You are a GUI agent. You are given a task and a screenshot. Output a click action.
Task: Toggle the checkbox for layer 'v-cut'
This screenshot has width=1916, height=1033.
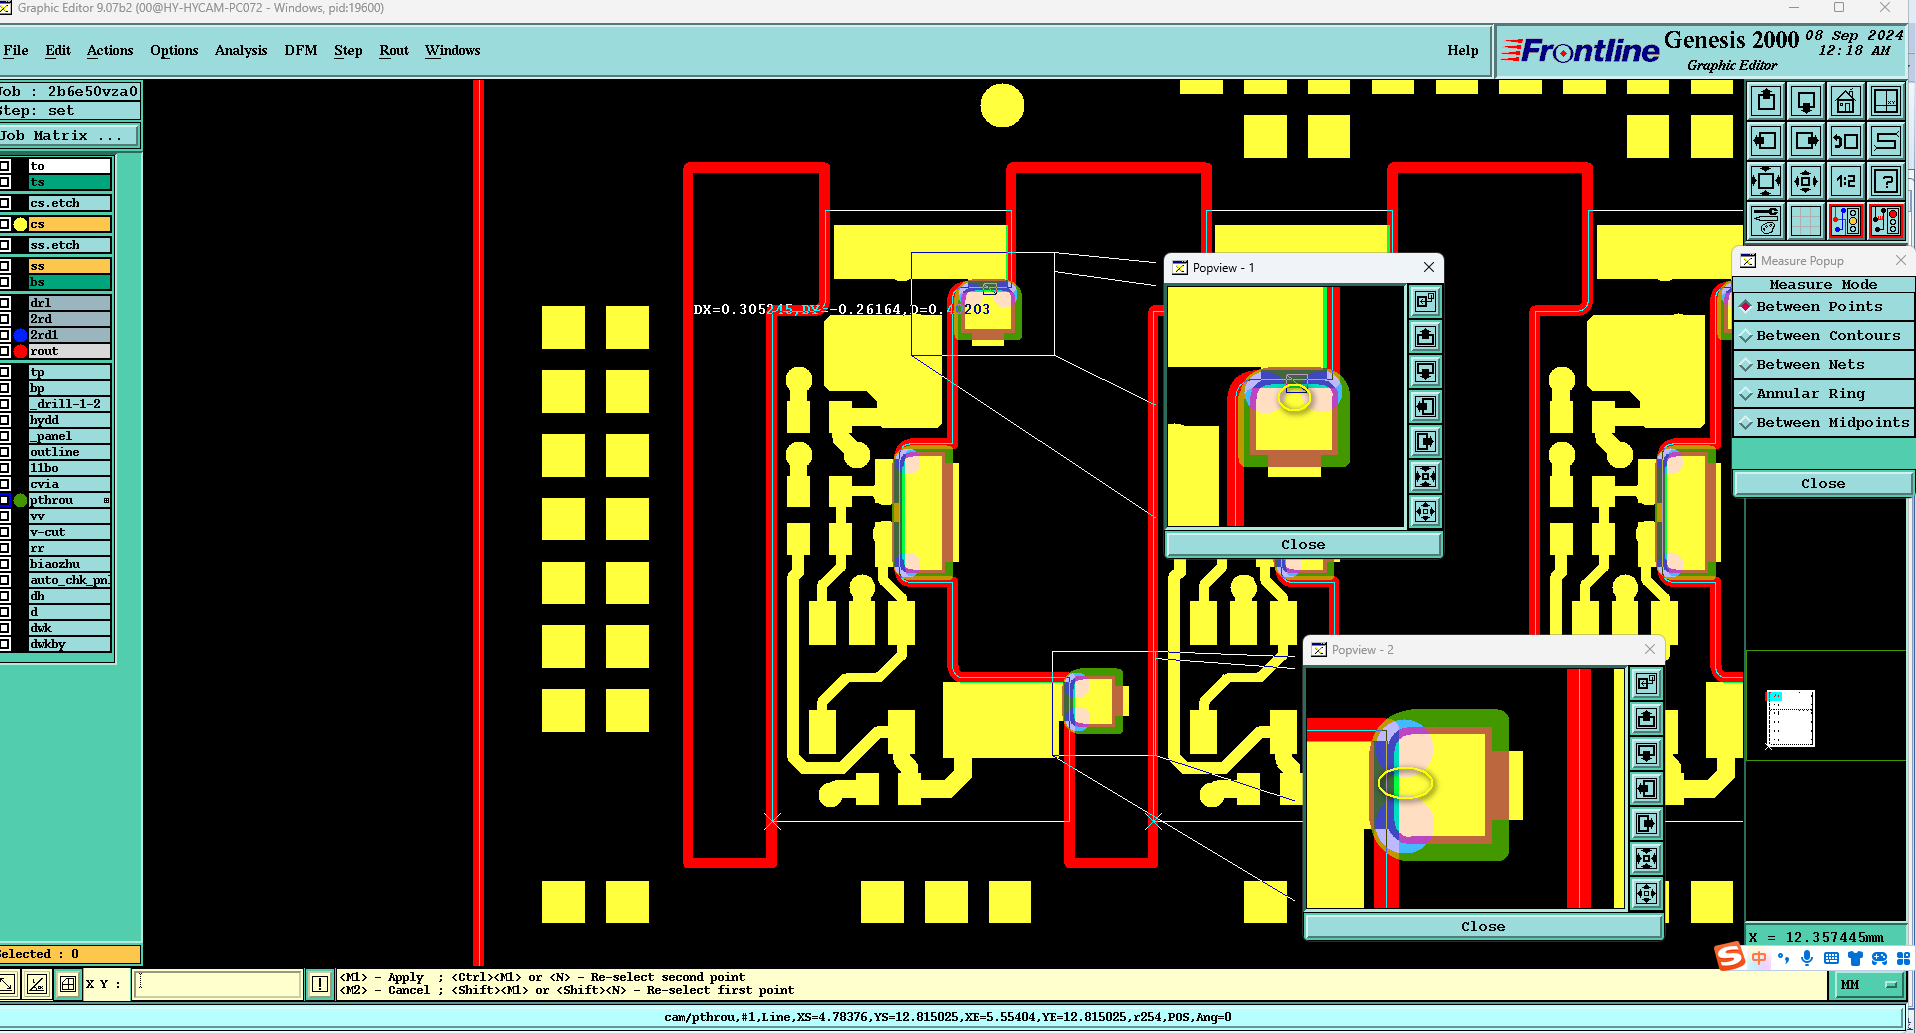click(x=5, y=532)
